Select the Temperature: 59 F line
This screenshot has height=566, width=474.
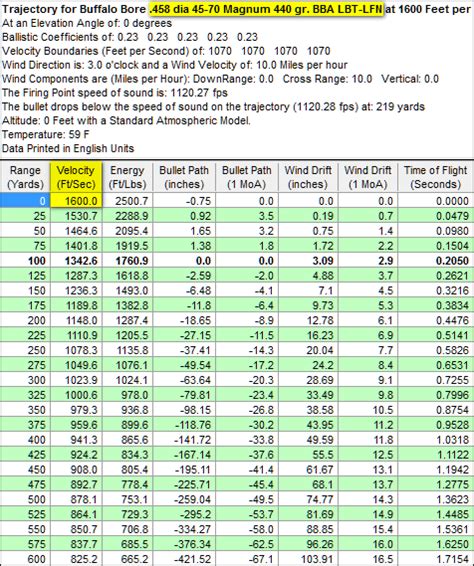pyautogui.click(x=45, y=135)
